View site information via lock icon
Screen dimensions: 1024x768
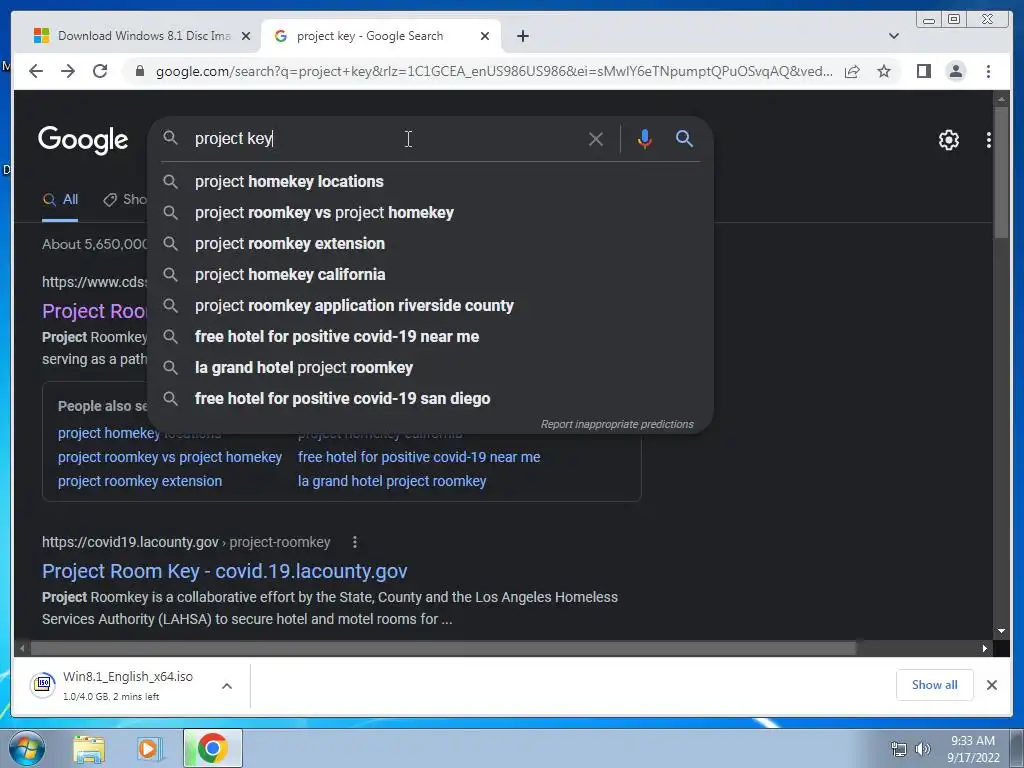(140, 71)
